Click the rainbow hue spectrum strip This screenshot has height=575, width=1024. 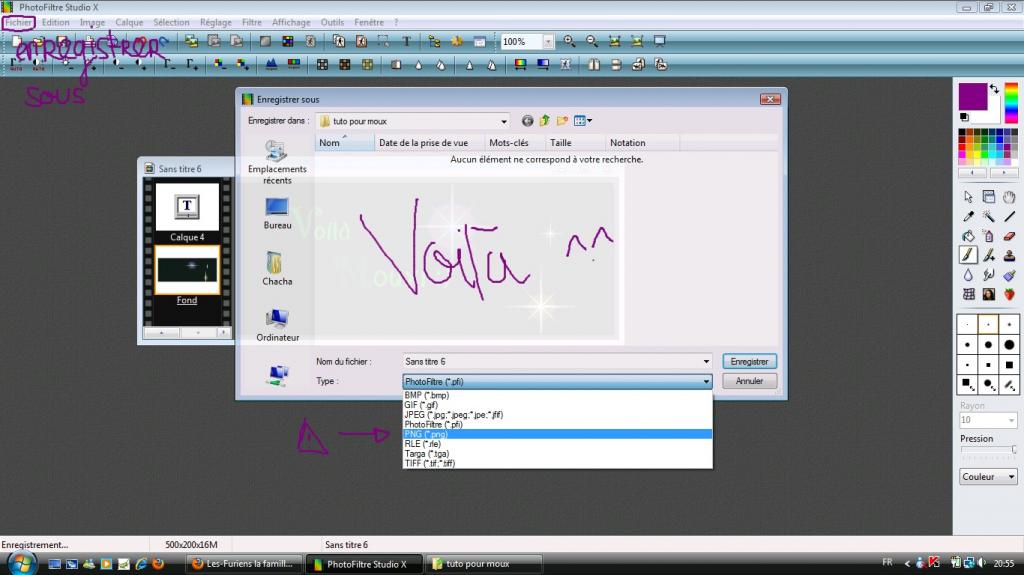(x=1011, y=103)
